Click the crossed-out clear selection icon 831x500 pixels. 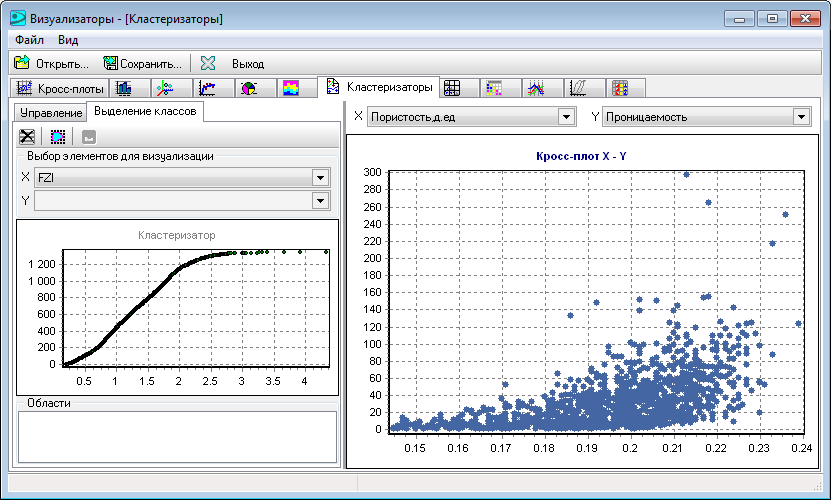(27, 137)
